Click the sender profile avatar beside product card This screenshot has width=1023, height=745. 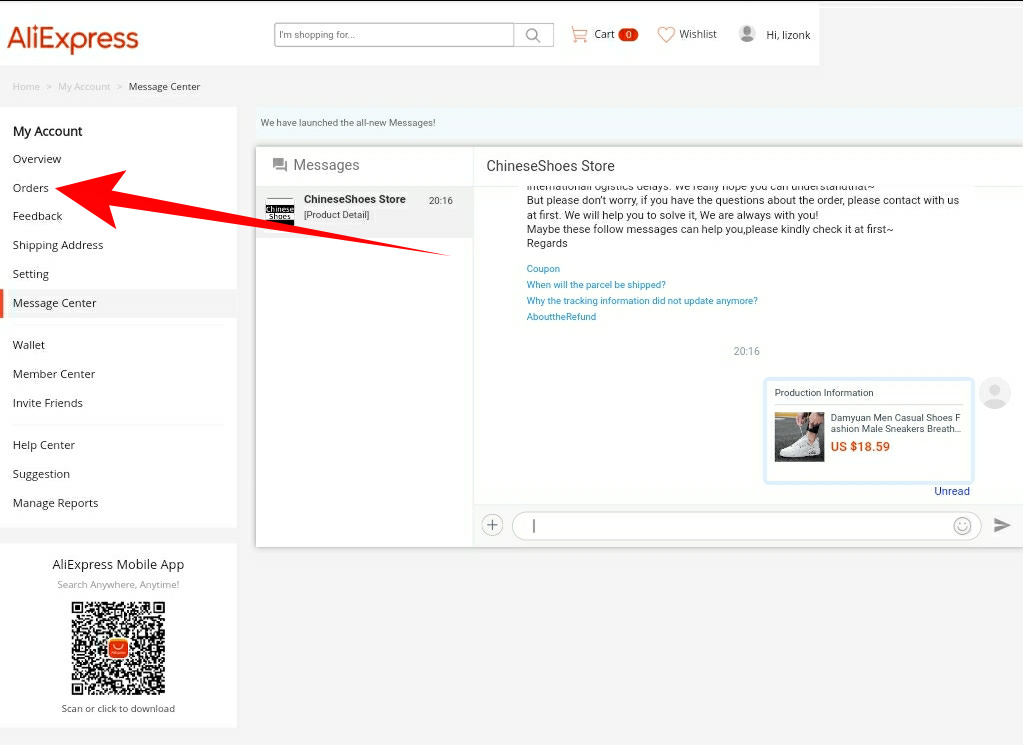point(994,393)
